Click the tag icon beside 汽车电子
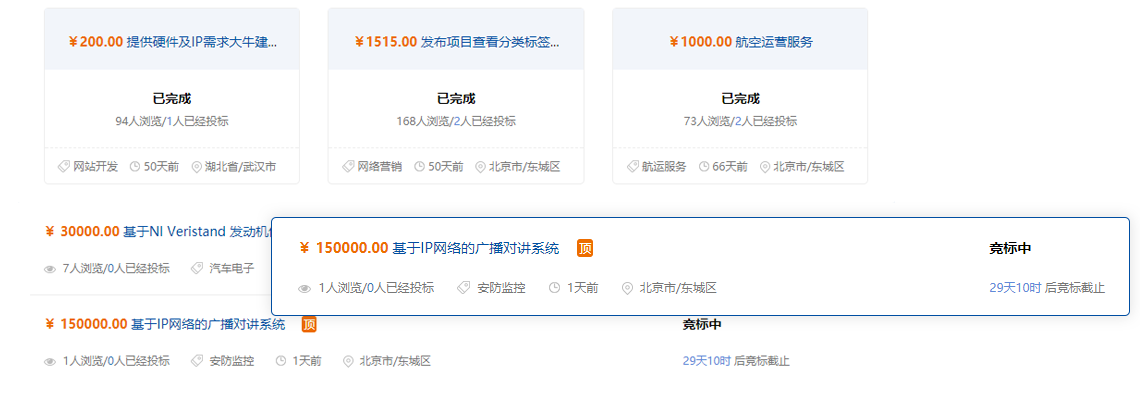The width and height of the screenshot is (1140, 400). [x=198, y=269]
